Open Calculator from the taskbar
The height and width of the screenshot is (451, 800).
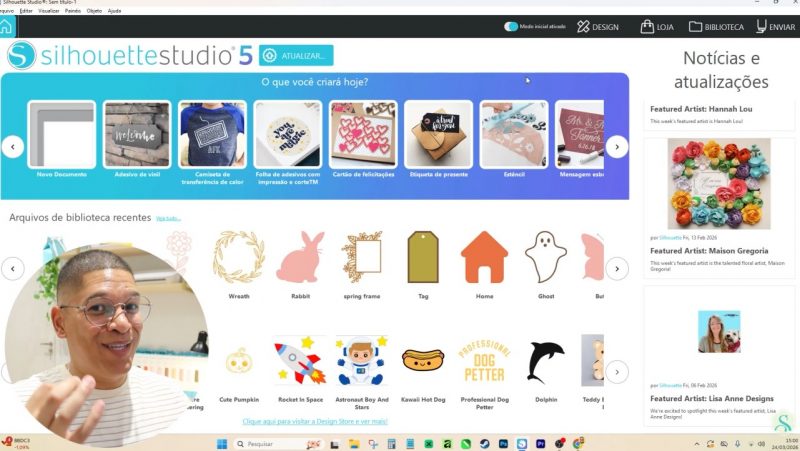(391, 444)
